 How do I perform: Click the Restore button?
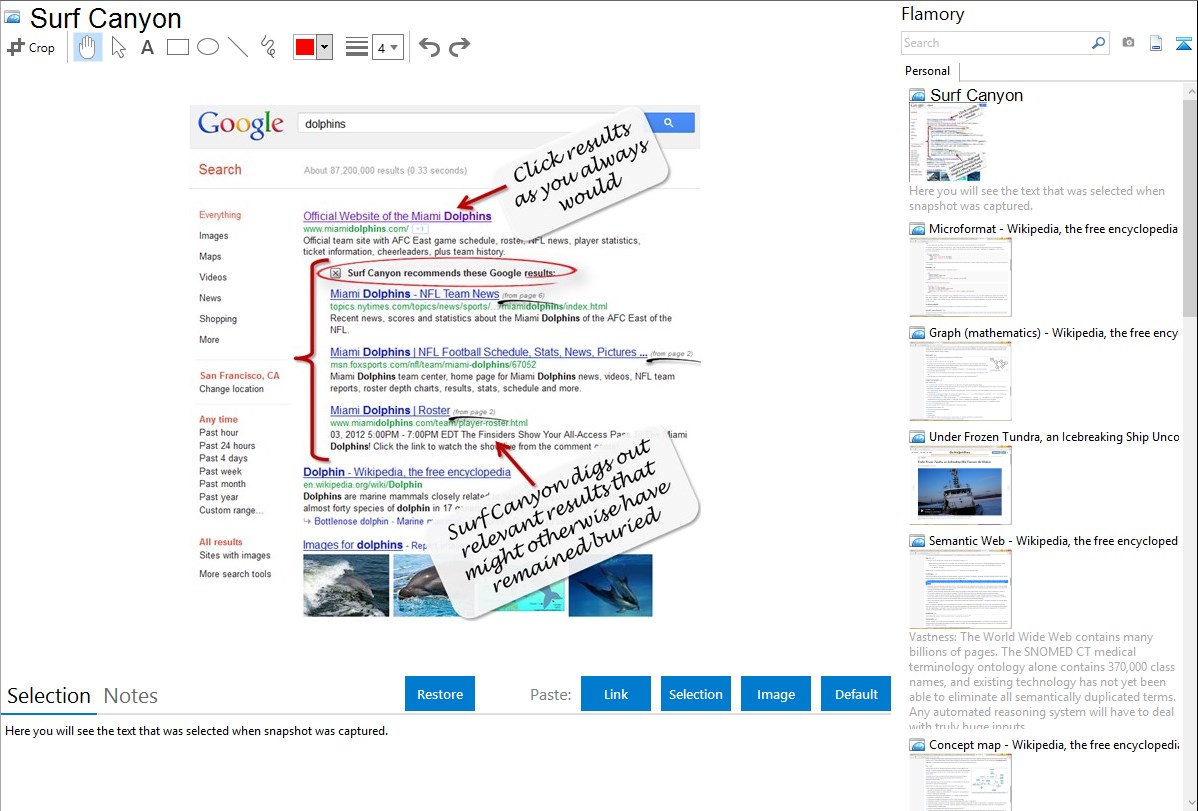(440, 694)
